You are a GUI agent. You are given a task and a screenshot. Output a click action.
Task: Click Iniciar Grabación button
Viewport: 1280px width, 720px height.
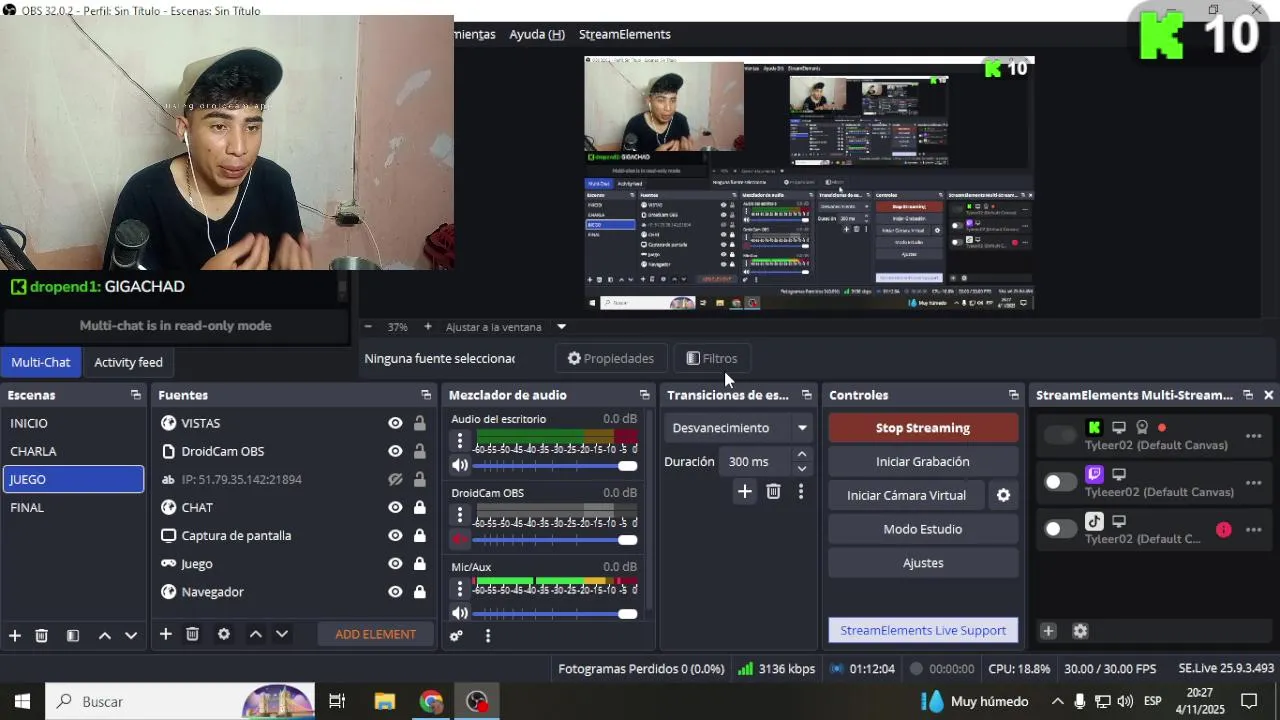pos(923,462)
